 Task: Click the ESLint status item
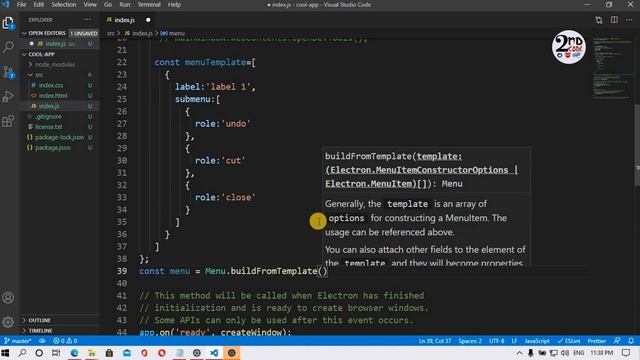pos(569,341)
